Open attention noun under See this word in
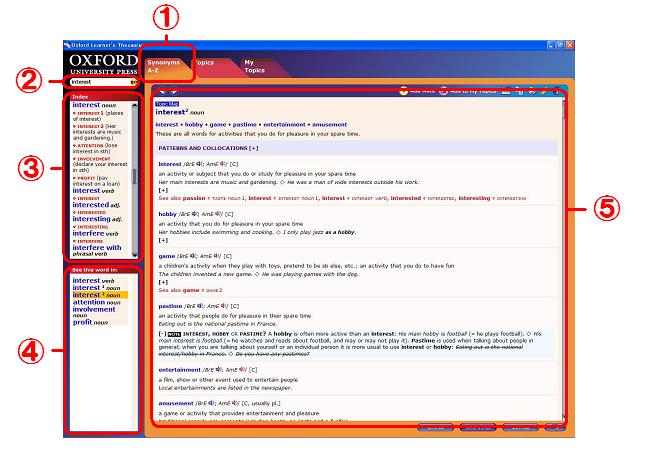 (97, 303)
